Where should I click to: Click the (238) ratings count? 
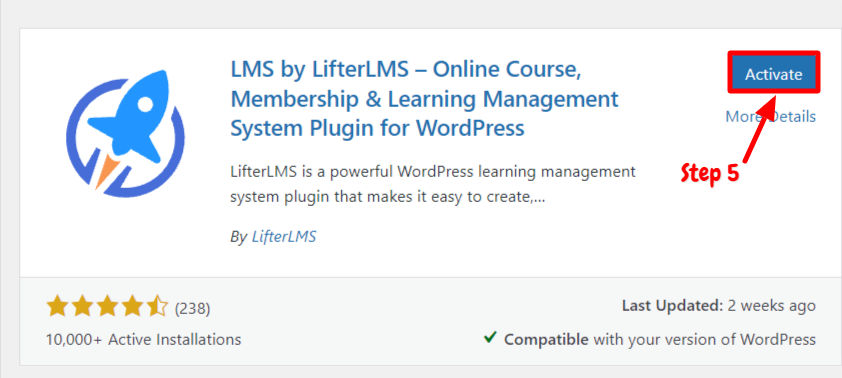(192, 309)
